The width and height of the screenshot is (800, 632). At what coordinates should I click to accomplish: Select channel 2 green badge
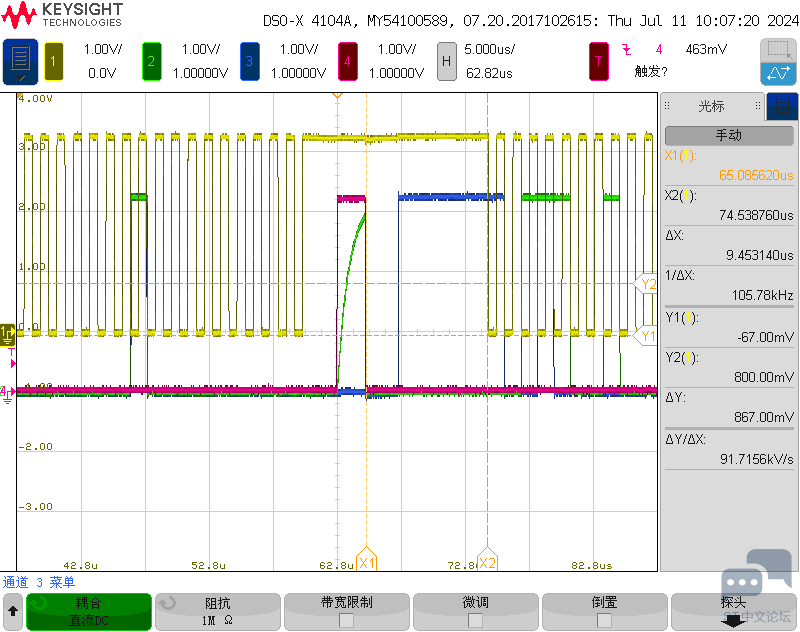pos(152,62)
